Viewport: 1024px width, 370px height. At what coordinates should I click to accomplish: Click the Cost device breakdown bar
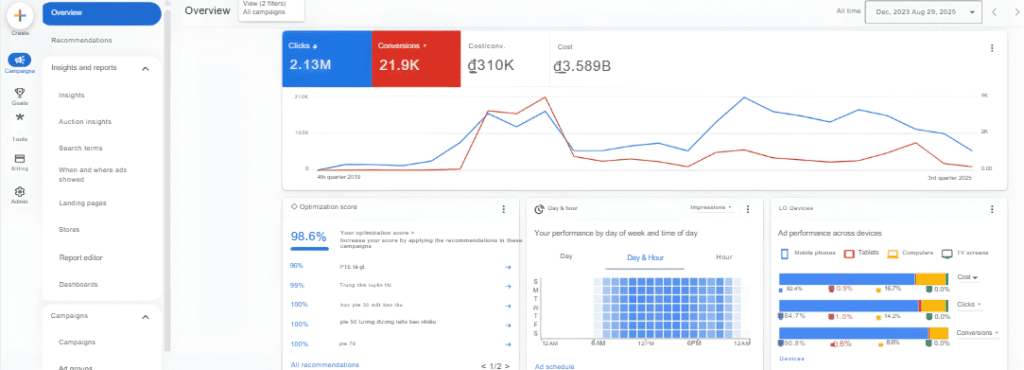(864, 279)
